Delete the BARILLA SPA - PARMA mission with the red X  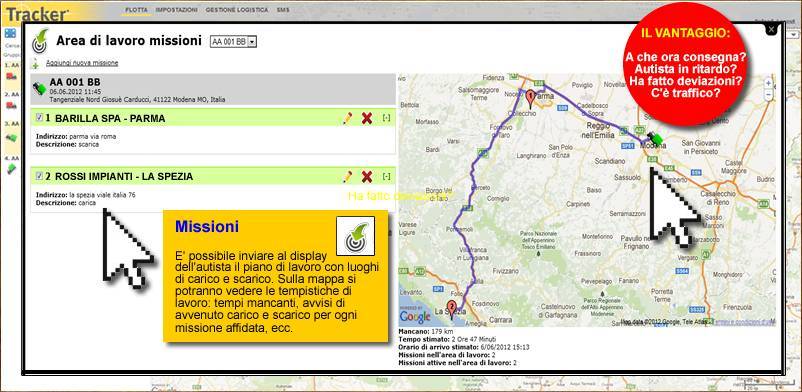coord(367,118)
